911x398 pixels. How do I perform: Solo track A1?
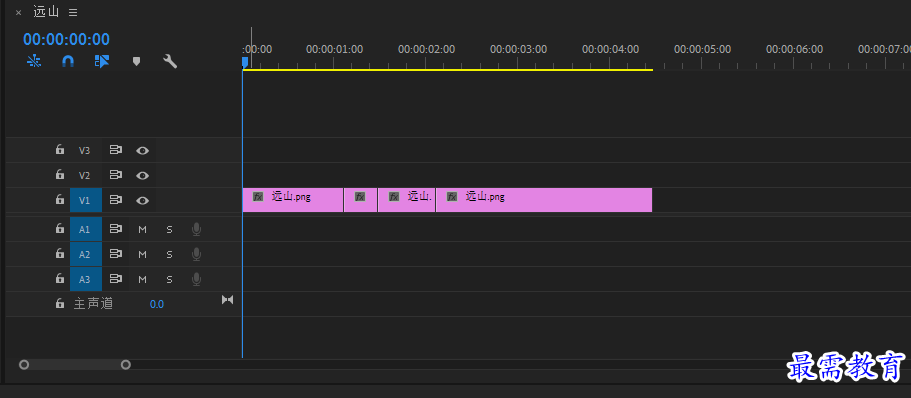[169, 230]
